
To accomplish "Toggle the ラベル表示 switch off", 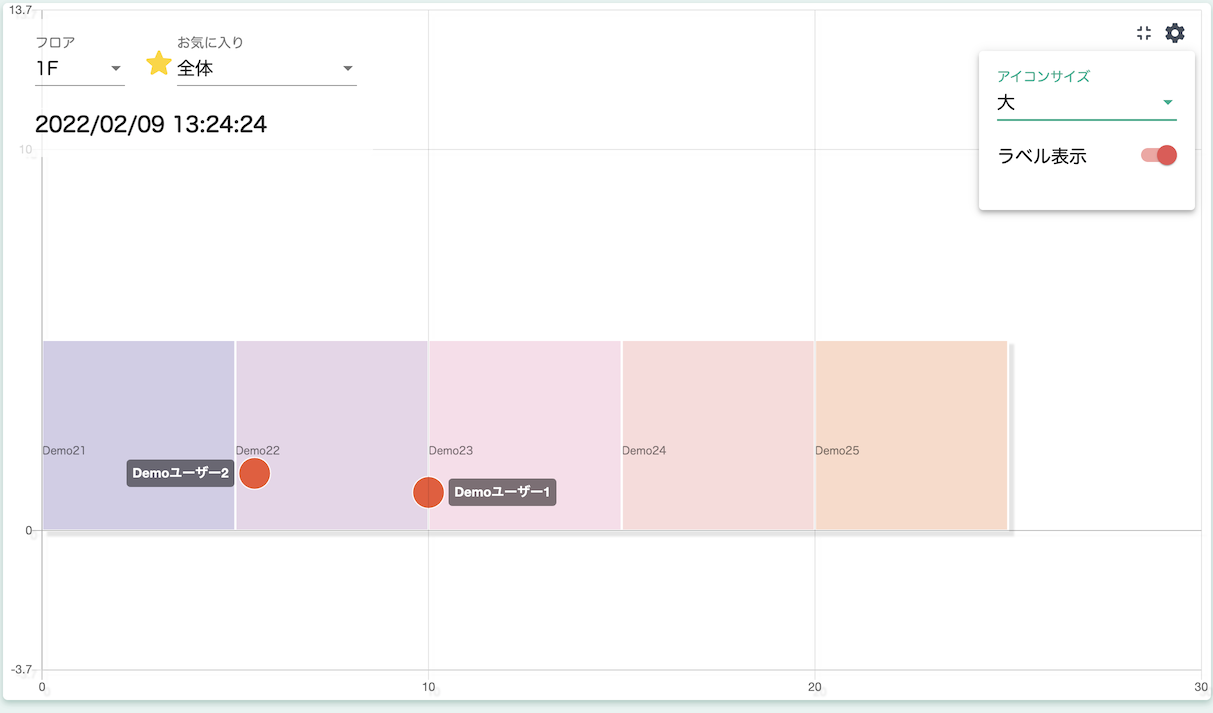I will tap(1158, 155).
